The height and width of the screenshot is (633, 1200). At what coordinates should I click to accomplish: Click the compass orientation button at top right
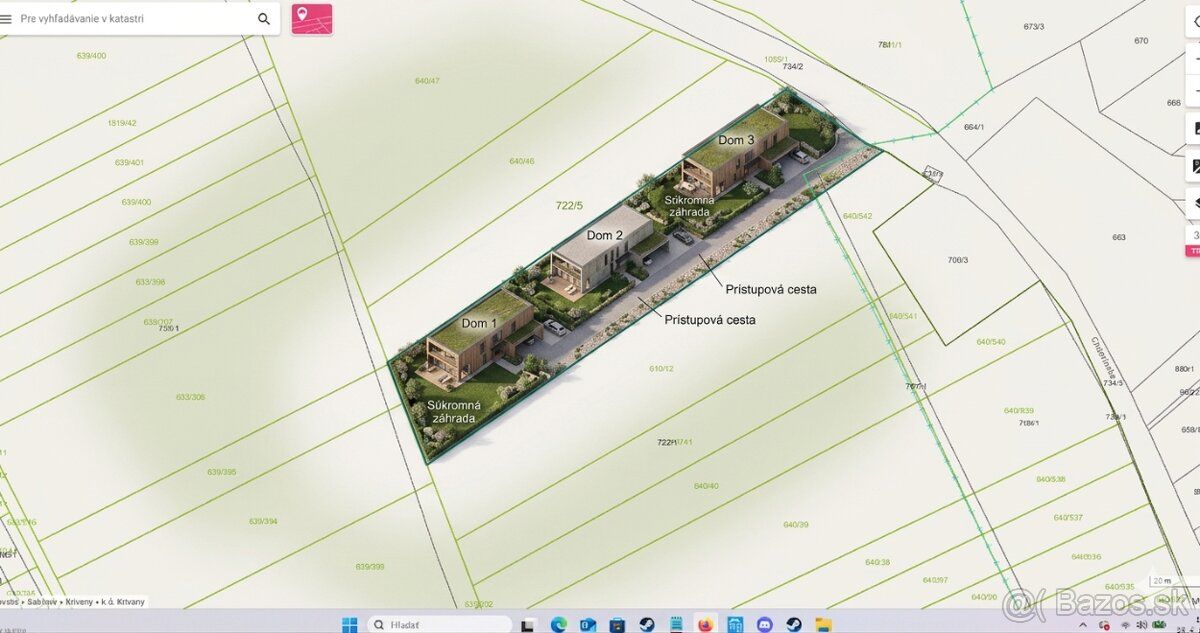pyautogui.click(x=1195, y=18)
